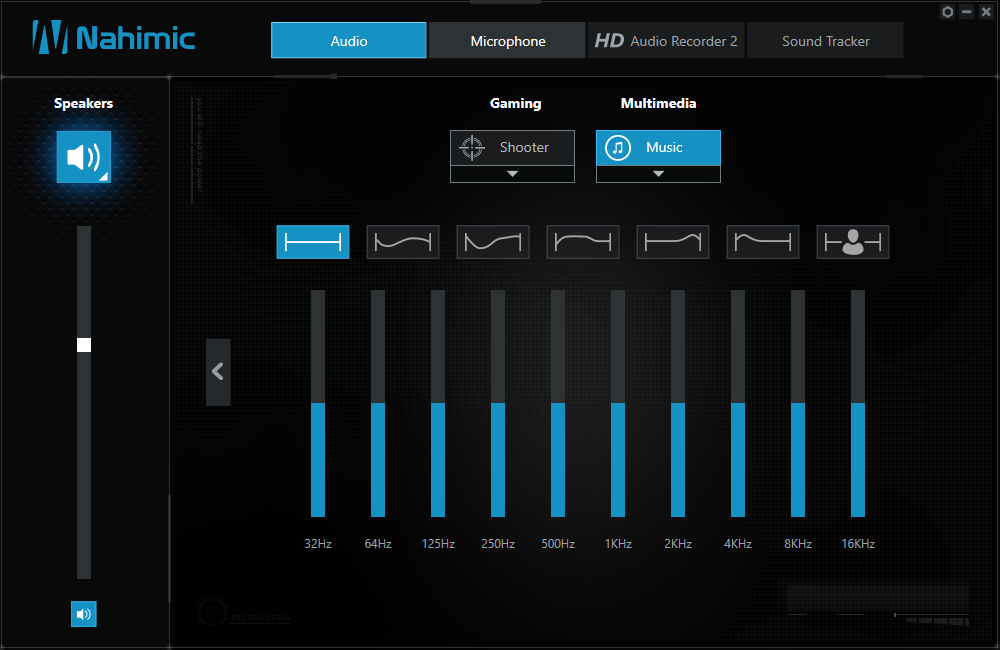Select the third equalizer curve preset
The image size is (1000, 650).
pyautogui.click(x=493, y=242)
